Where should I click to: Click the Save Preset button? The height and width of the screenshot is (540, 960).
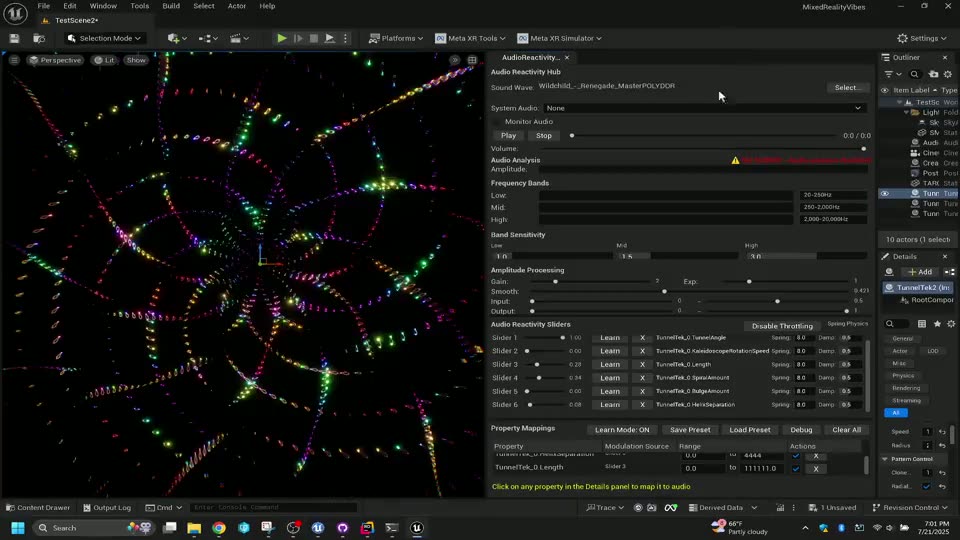pos(690,430)
